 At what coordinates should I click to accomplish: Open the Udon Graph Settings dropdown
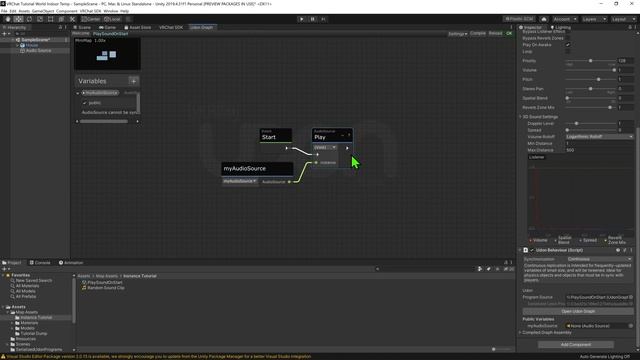tap(457, 33)
